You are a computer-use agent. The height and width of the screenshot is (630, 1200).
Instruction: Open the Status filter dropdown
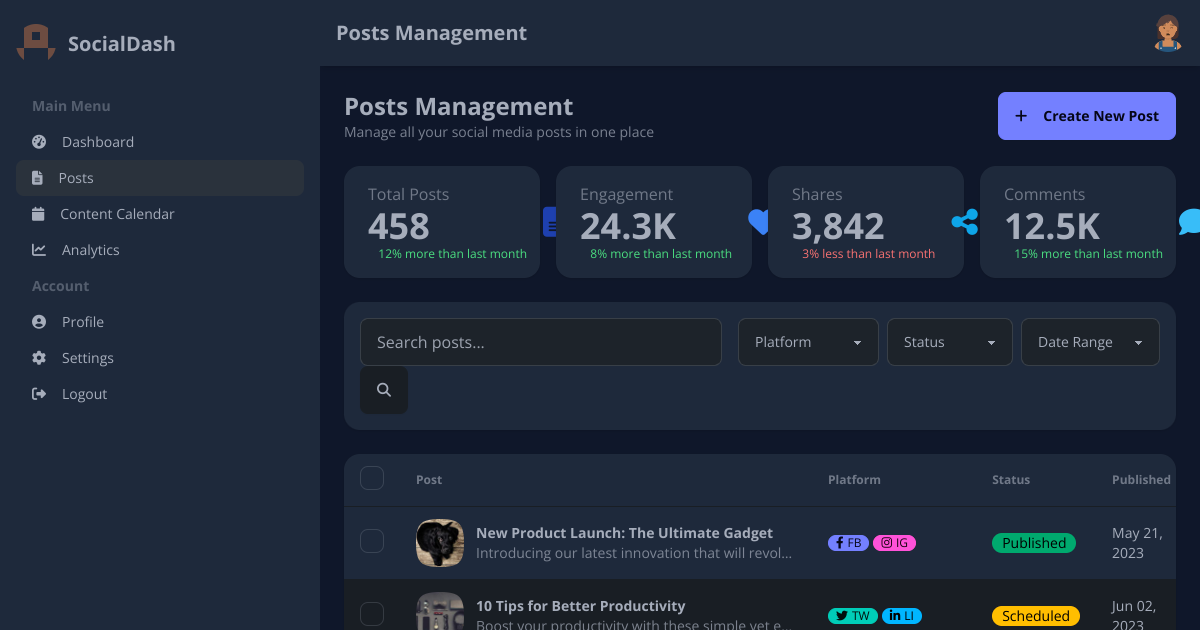(x=949, y=341)
